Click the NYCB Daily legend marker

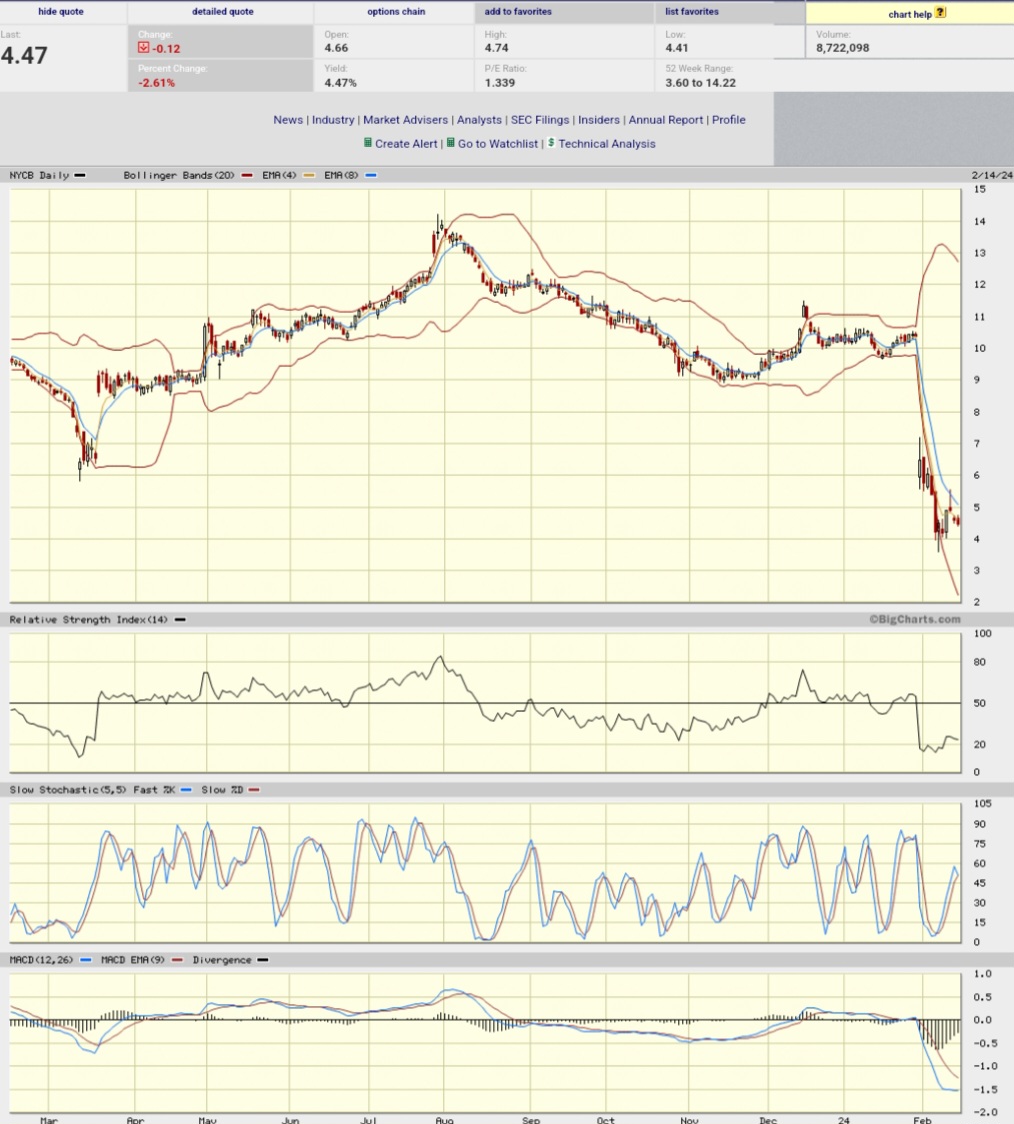79,175
